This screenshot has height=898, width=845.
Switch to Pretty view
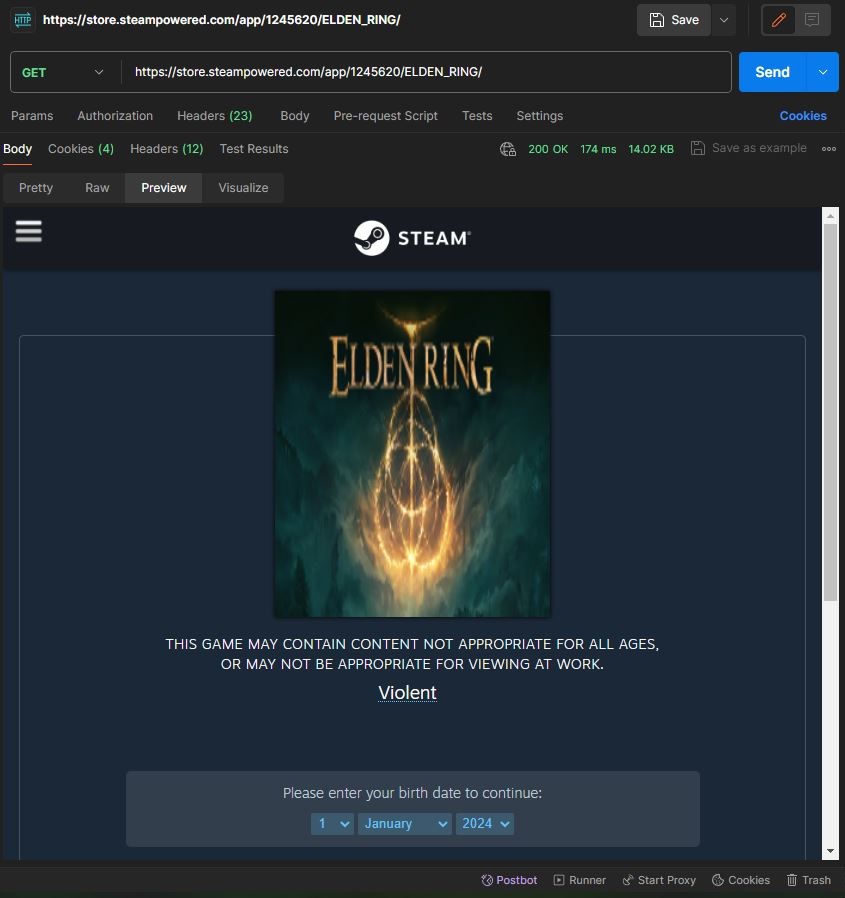(36, 188)
